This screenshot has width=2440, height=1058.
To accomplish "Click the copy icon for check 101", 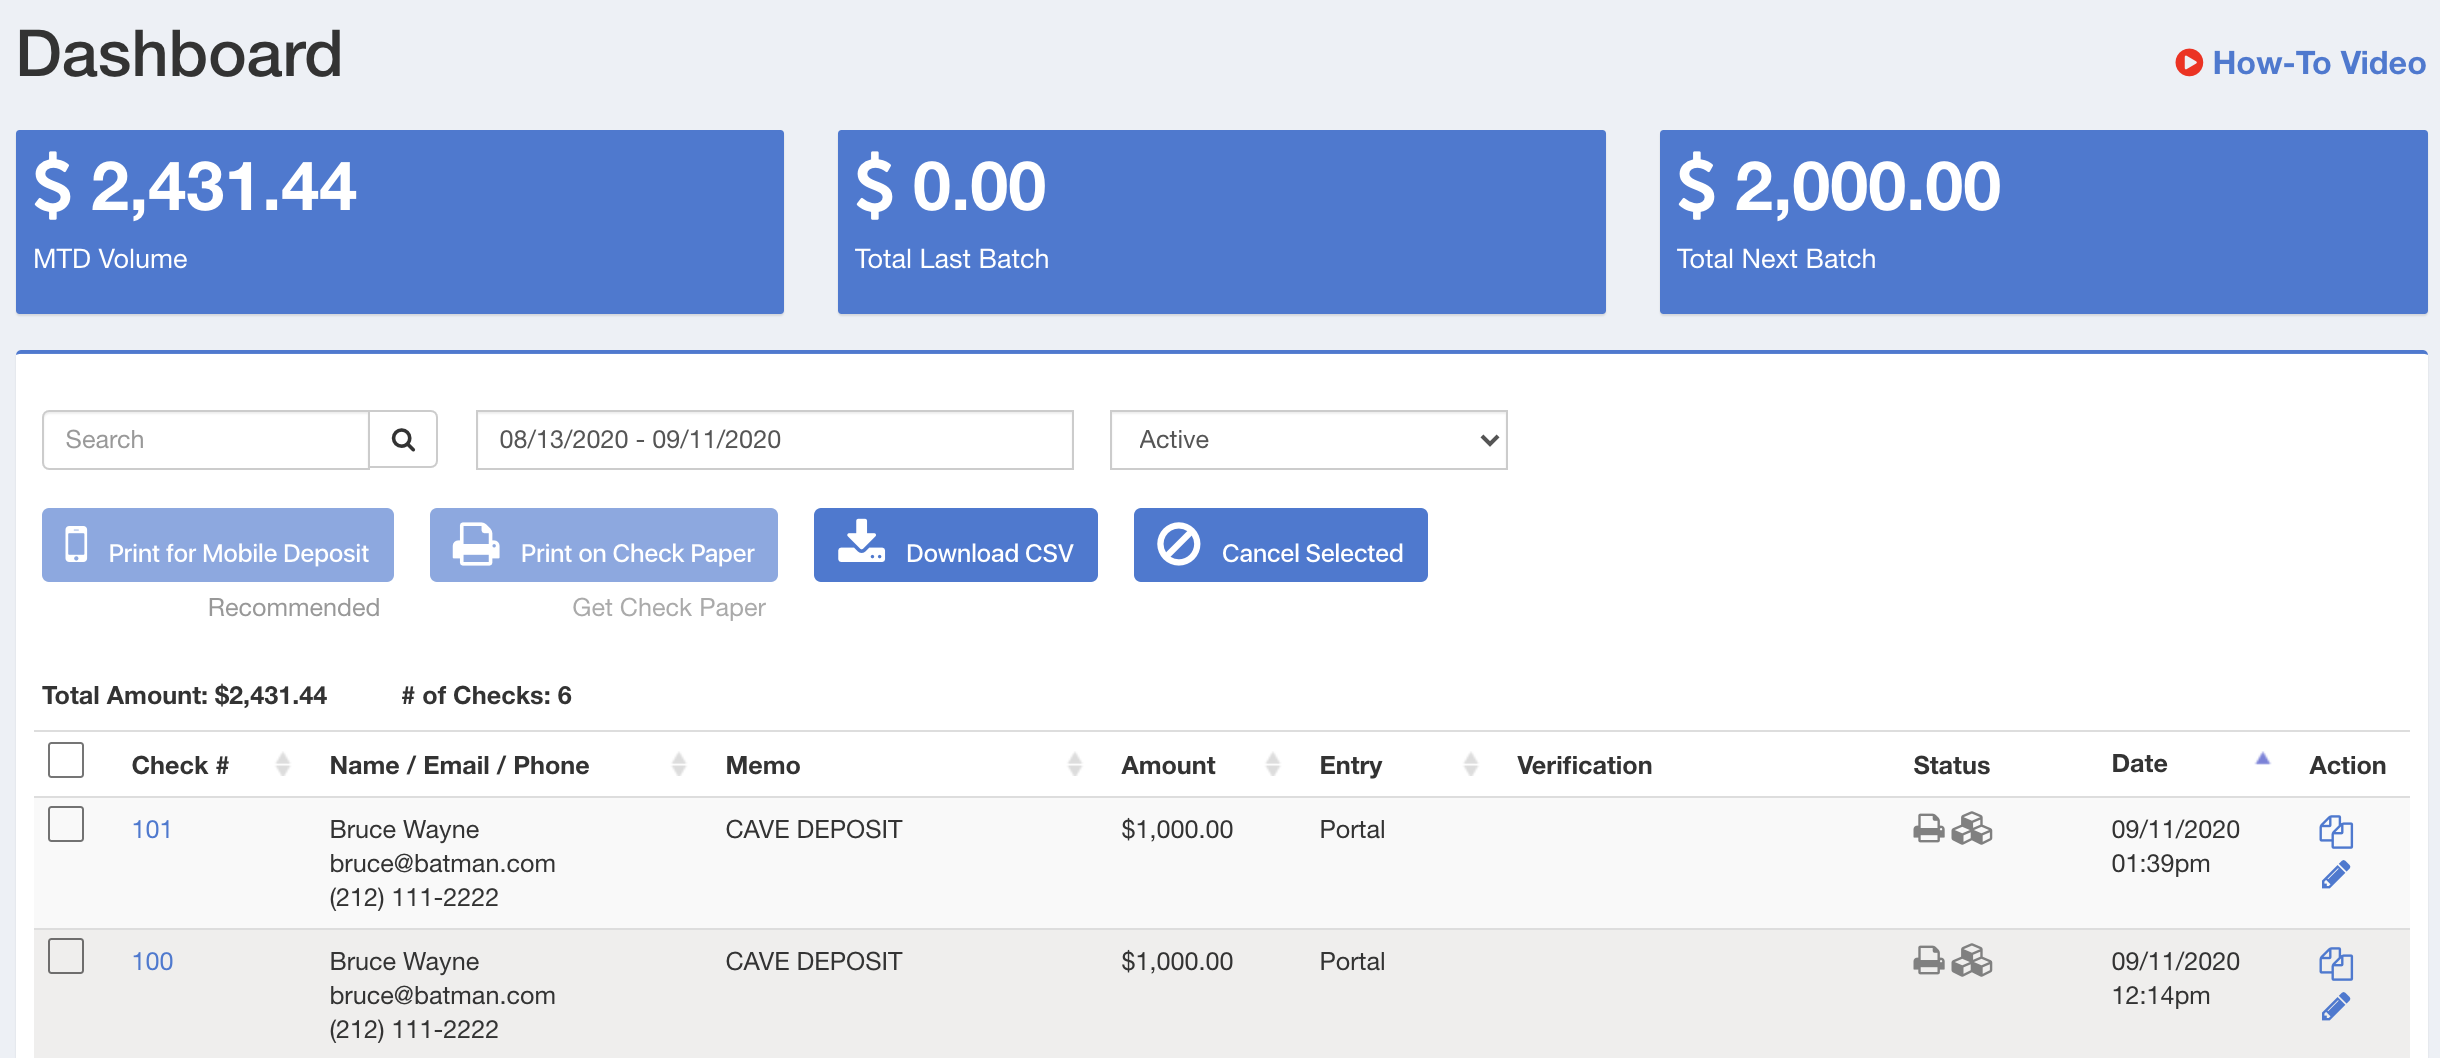I will click(x=2335, y=831).
